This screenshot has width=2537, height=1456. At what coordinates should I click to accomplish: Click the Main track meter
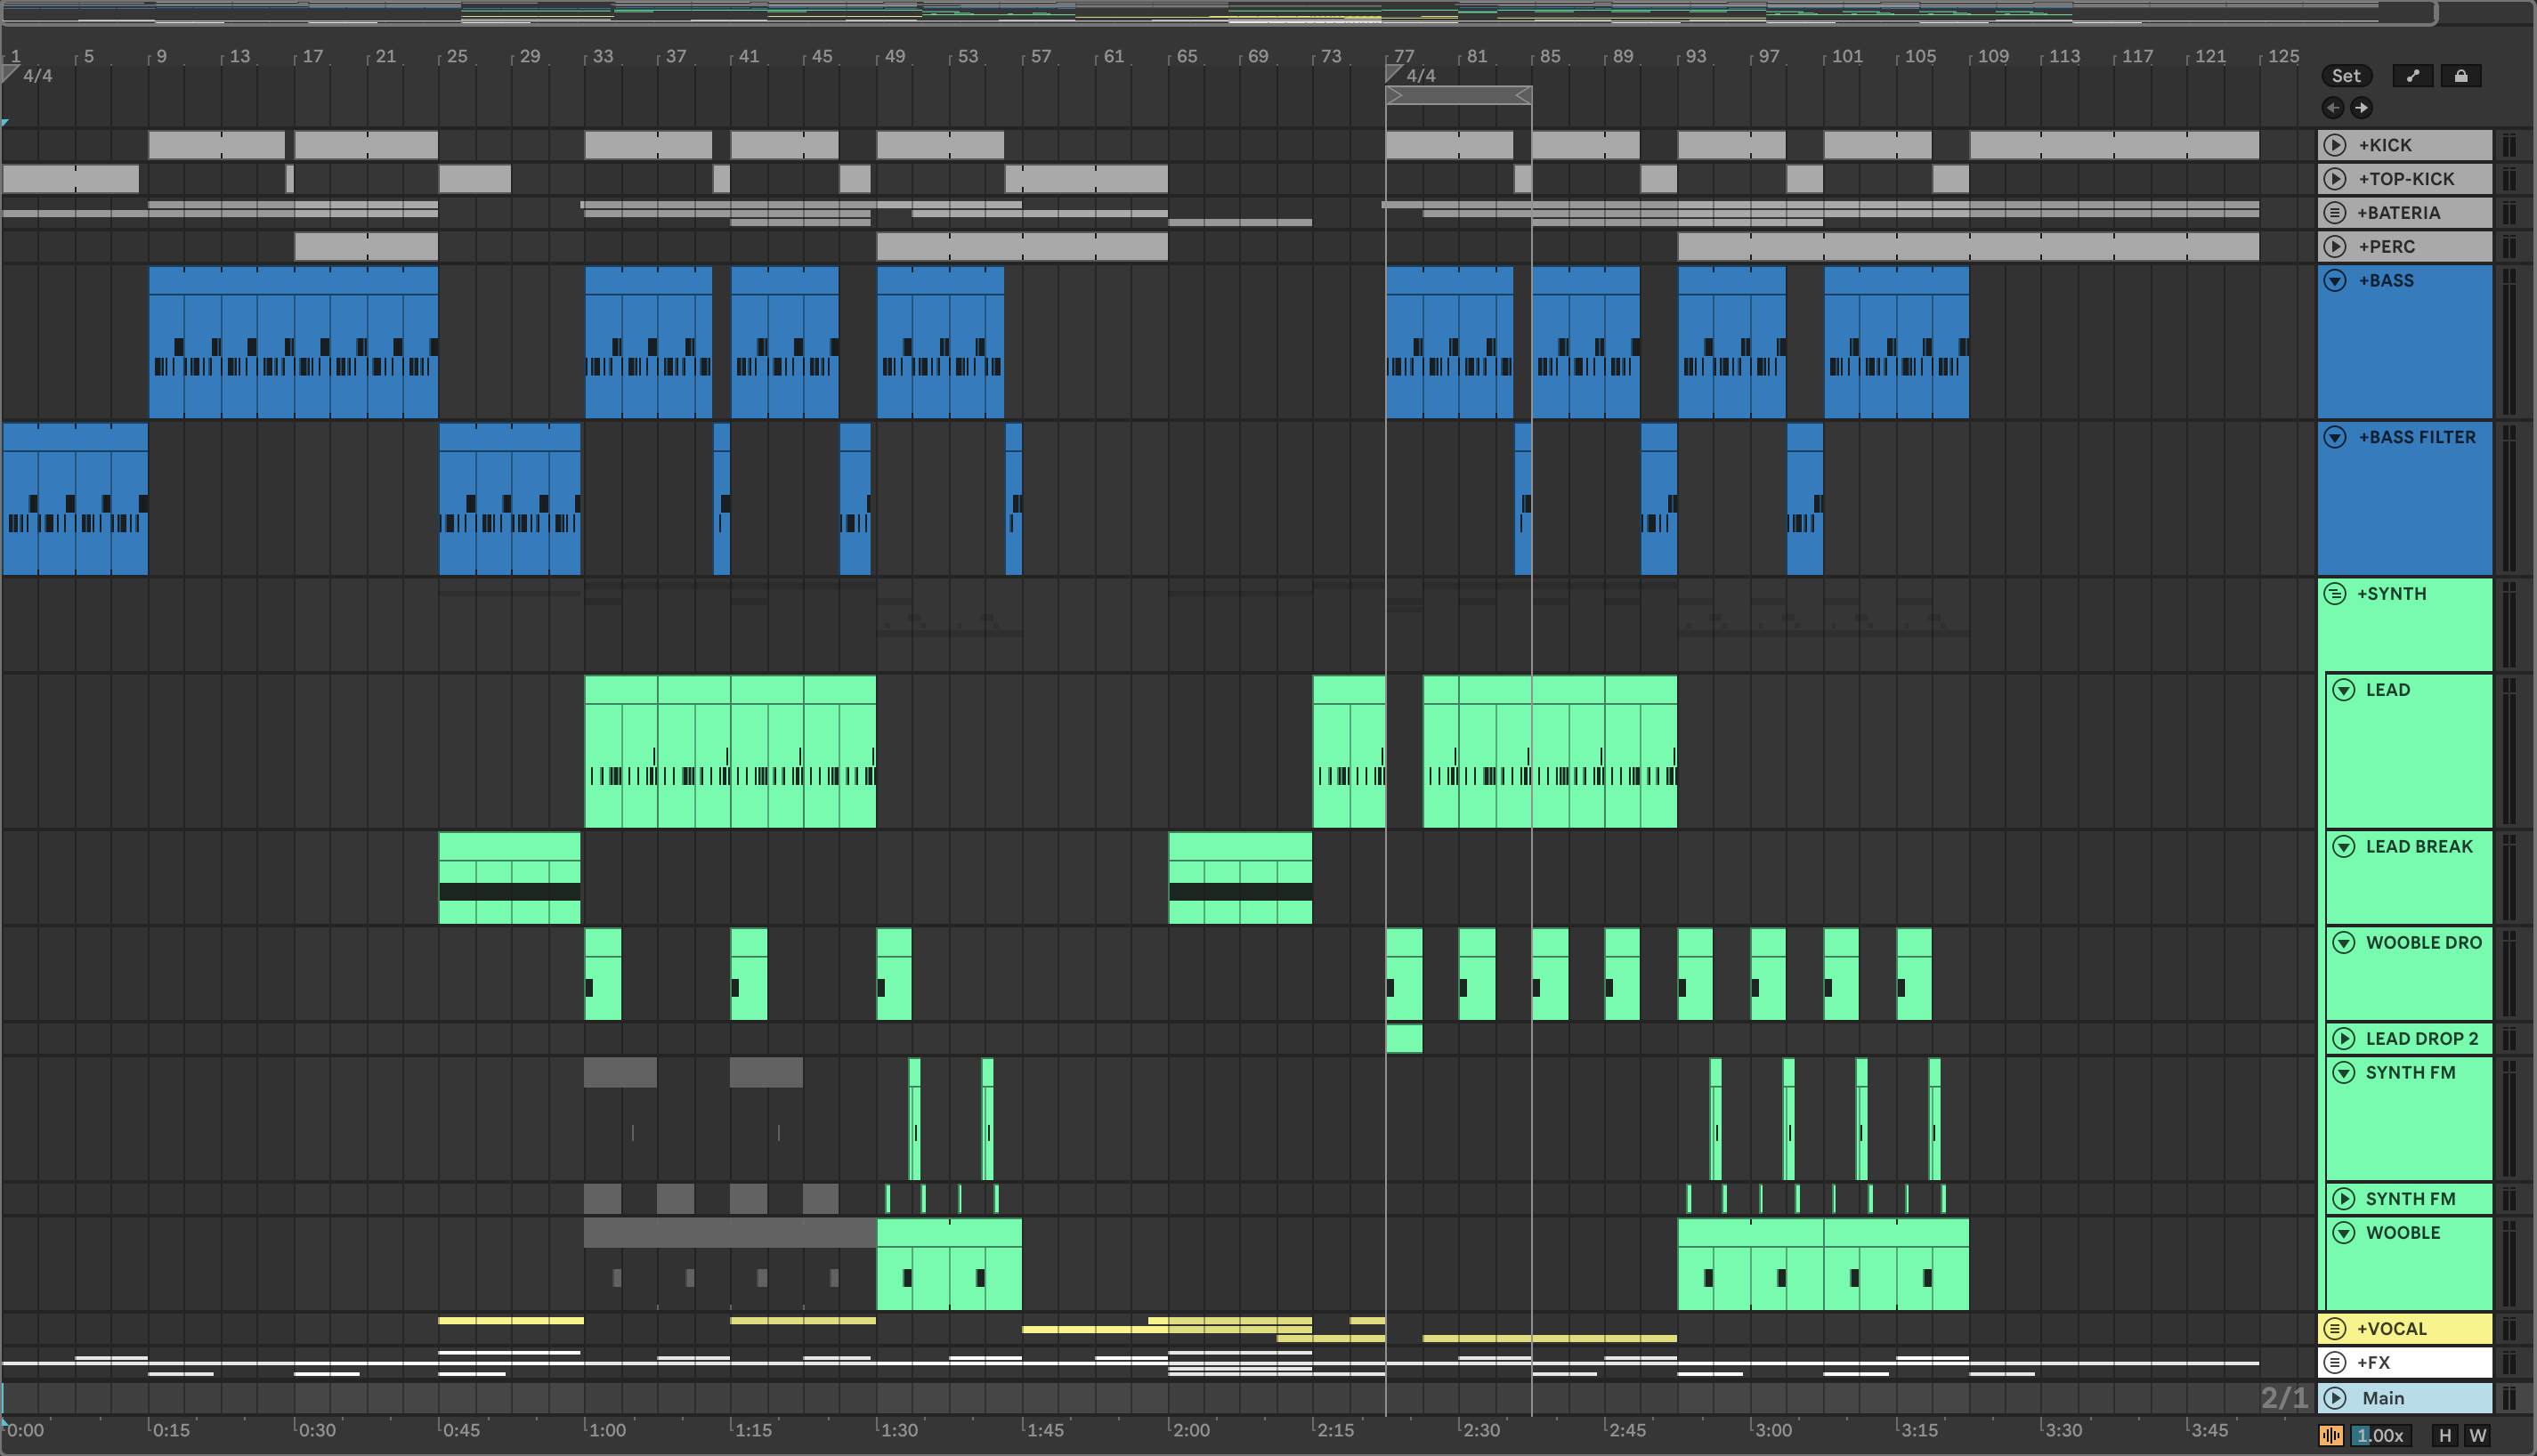tap(2508, 1398)
